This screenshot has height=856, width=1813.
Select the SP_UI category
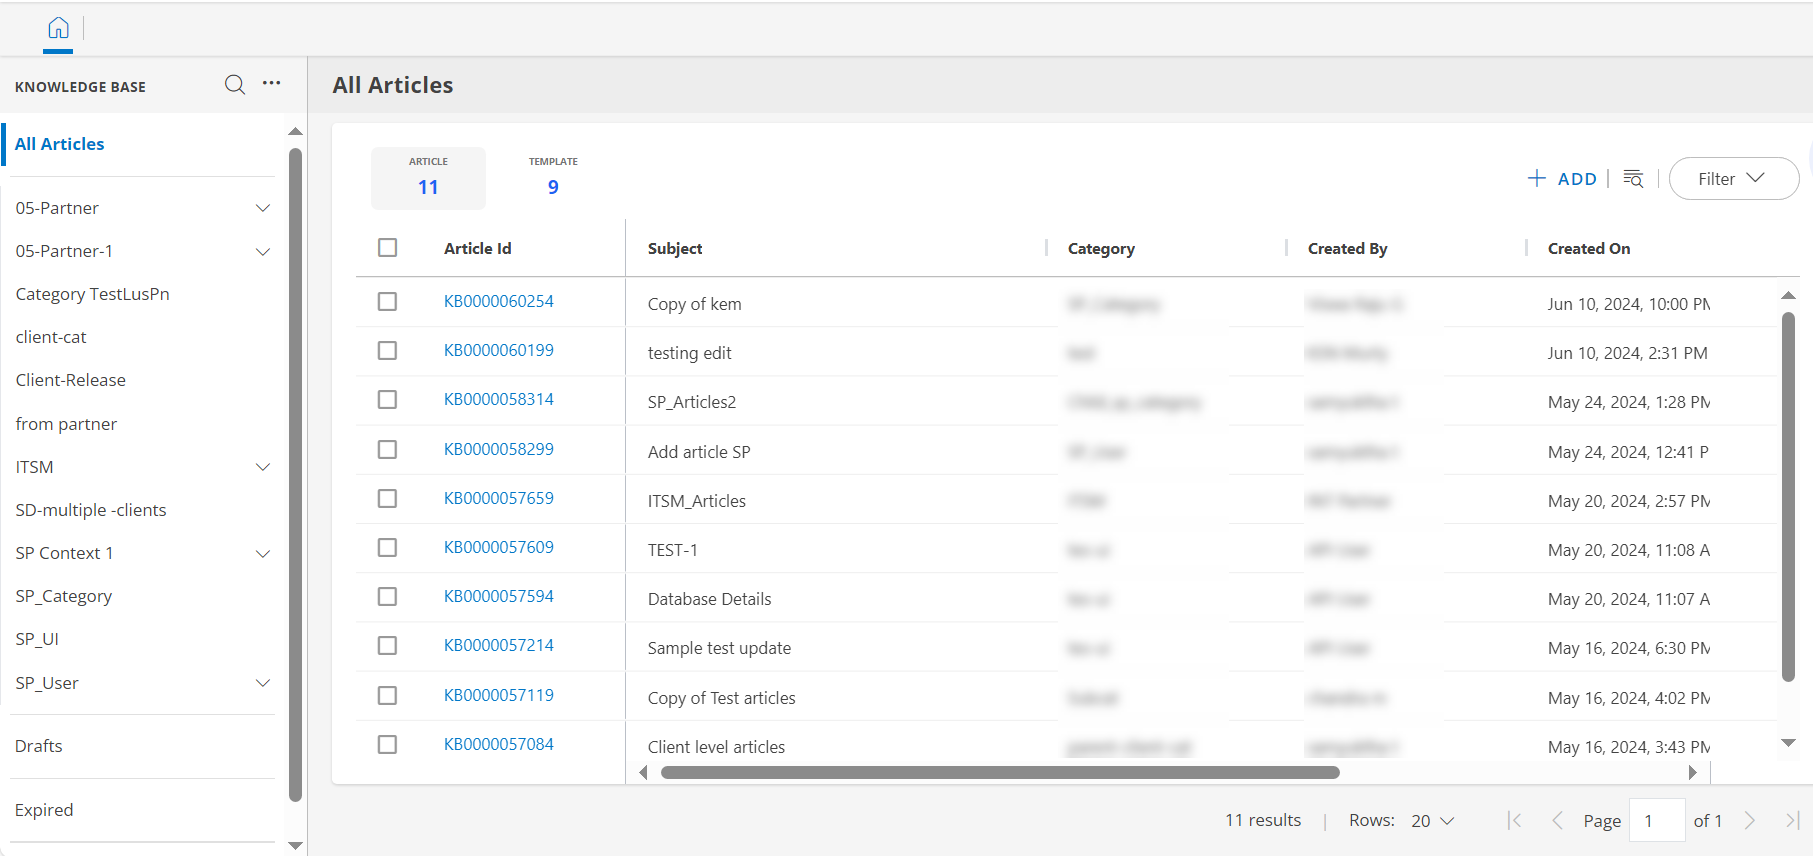tap(37, 639)
